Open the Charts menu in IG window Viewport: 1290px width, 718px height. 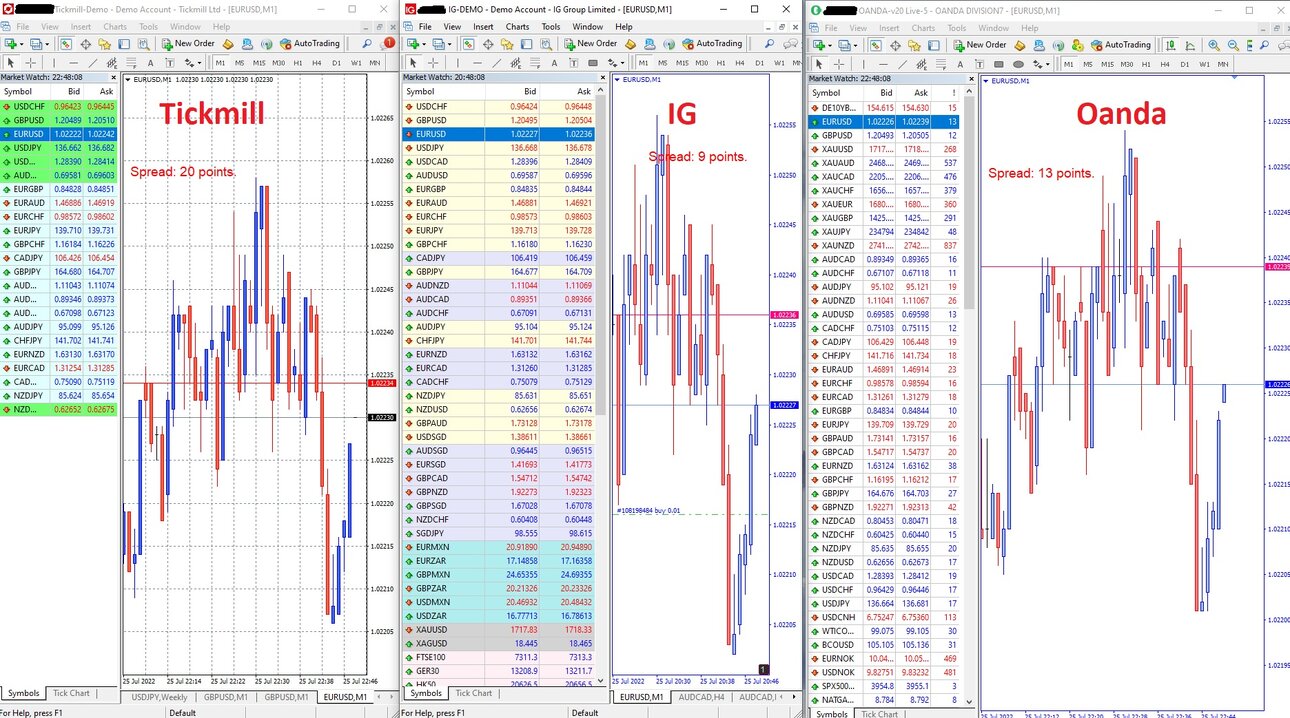click(517, 27)
